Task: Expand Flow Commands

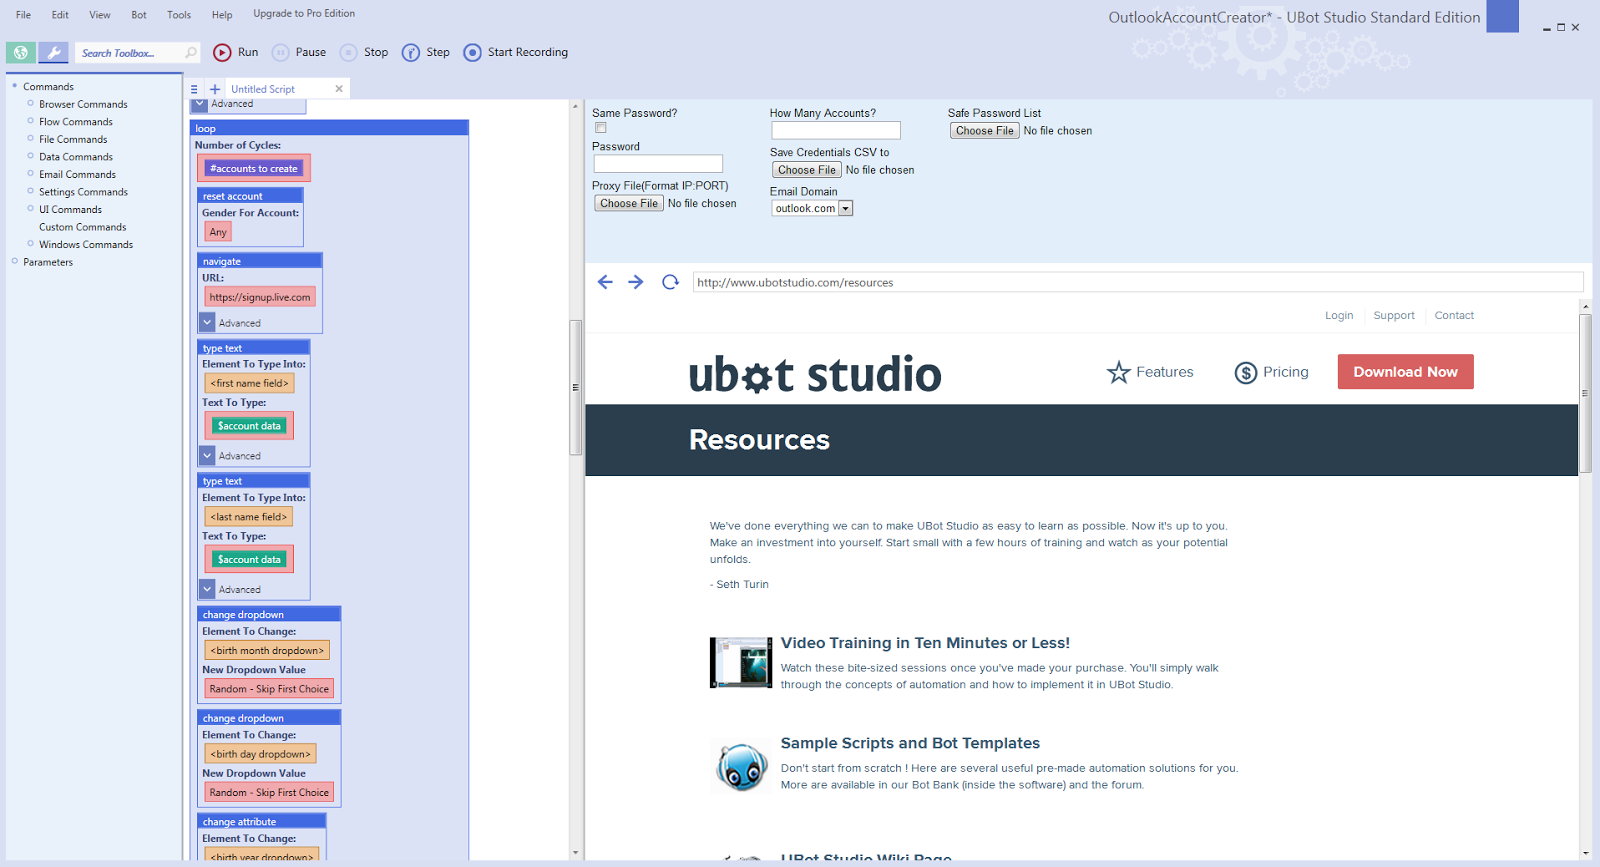Action: [x=31, y=121]
